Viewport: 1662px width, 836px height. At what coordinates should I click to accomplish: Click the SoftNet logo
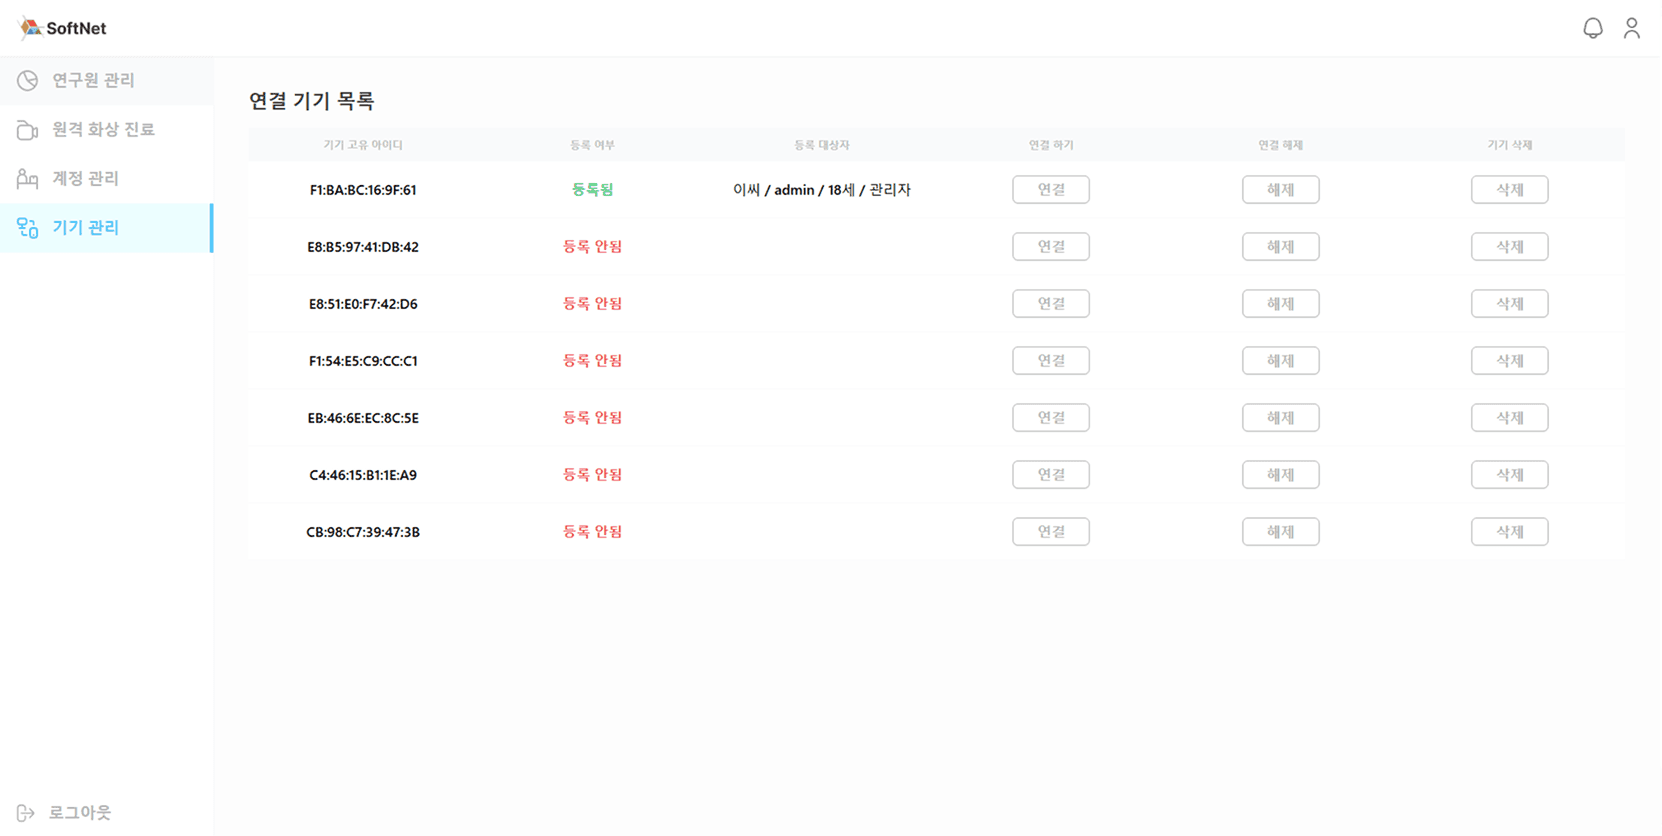pyautogui.click(x=62, y=28)
